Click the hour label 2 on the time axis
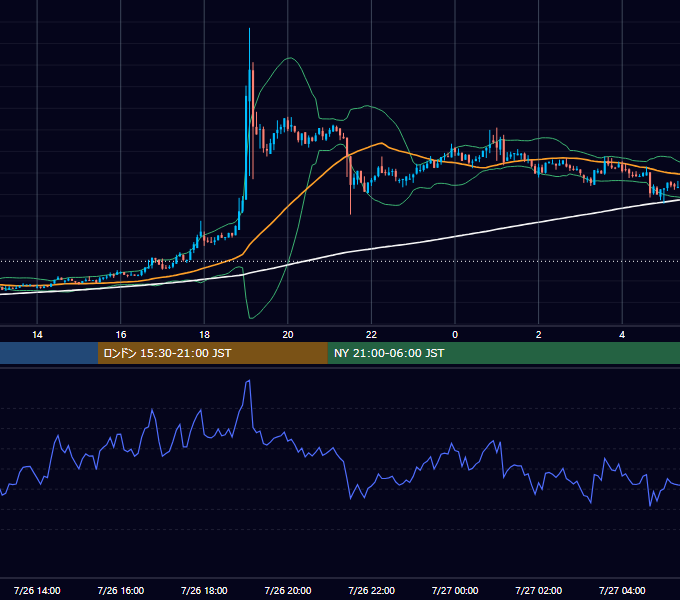The height and width of the screenshot is (600, 680). click(x=539, y=335)
